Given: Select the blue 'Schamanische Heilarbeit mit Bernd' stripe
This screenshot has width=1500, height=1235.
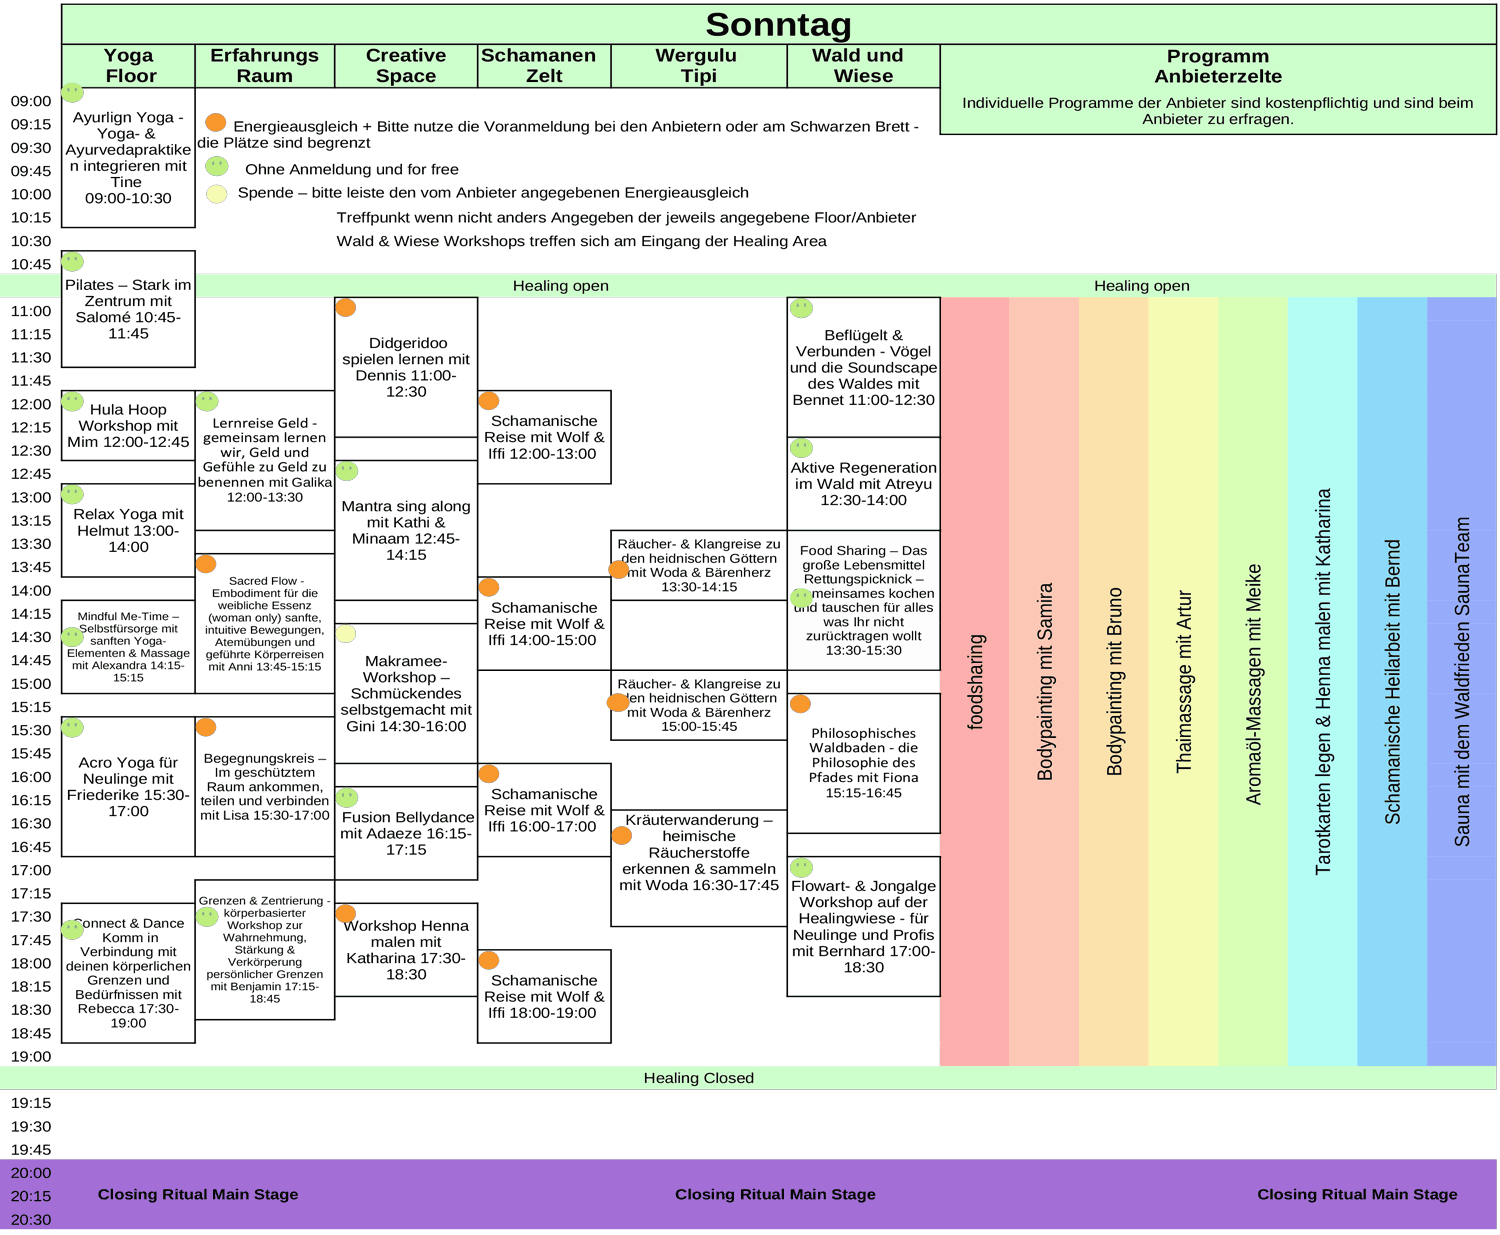Looking at the screenshot, I should (1392, 680).
